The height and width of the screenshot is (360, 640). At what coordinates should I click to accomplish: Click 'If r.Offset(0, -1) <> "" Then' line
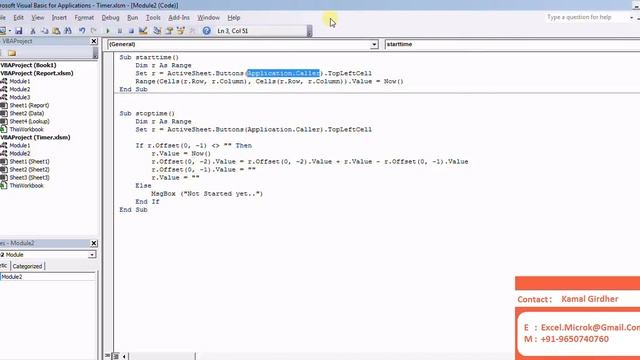193,145
